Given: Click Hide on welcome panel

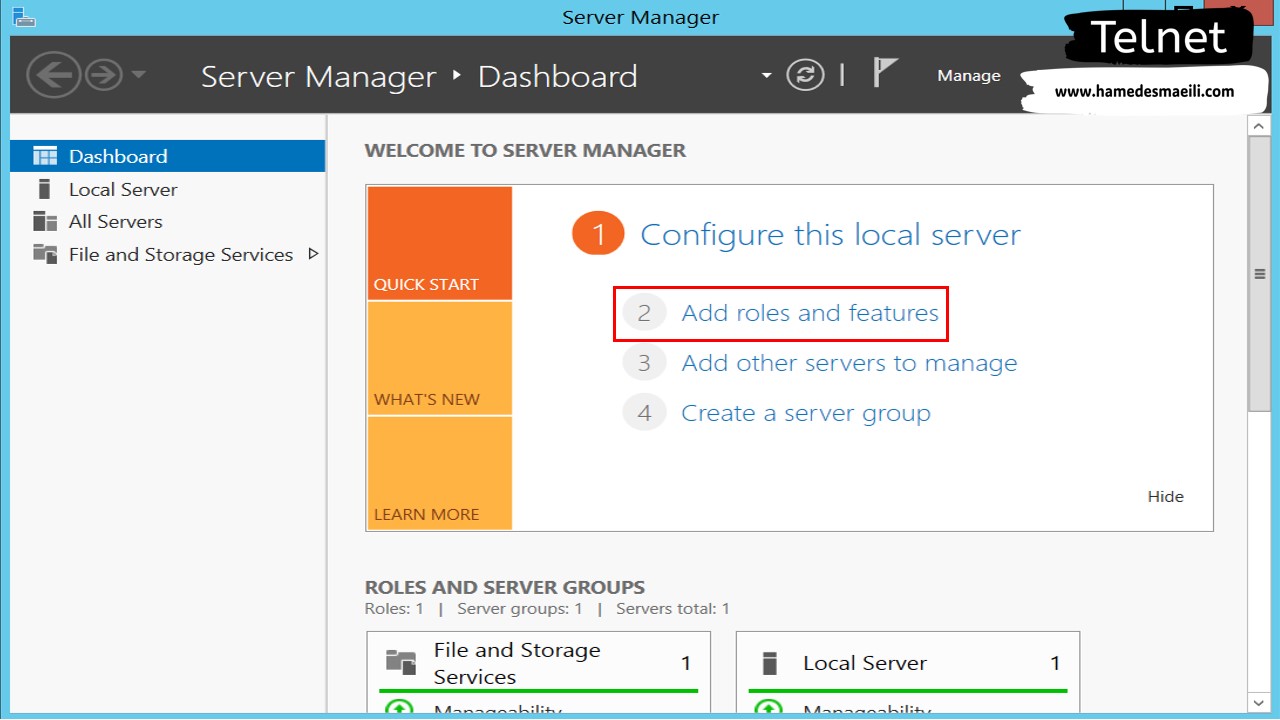Looking at the screenshot, I should tap(1165, 496).
